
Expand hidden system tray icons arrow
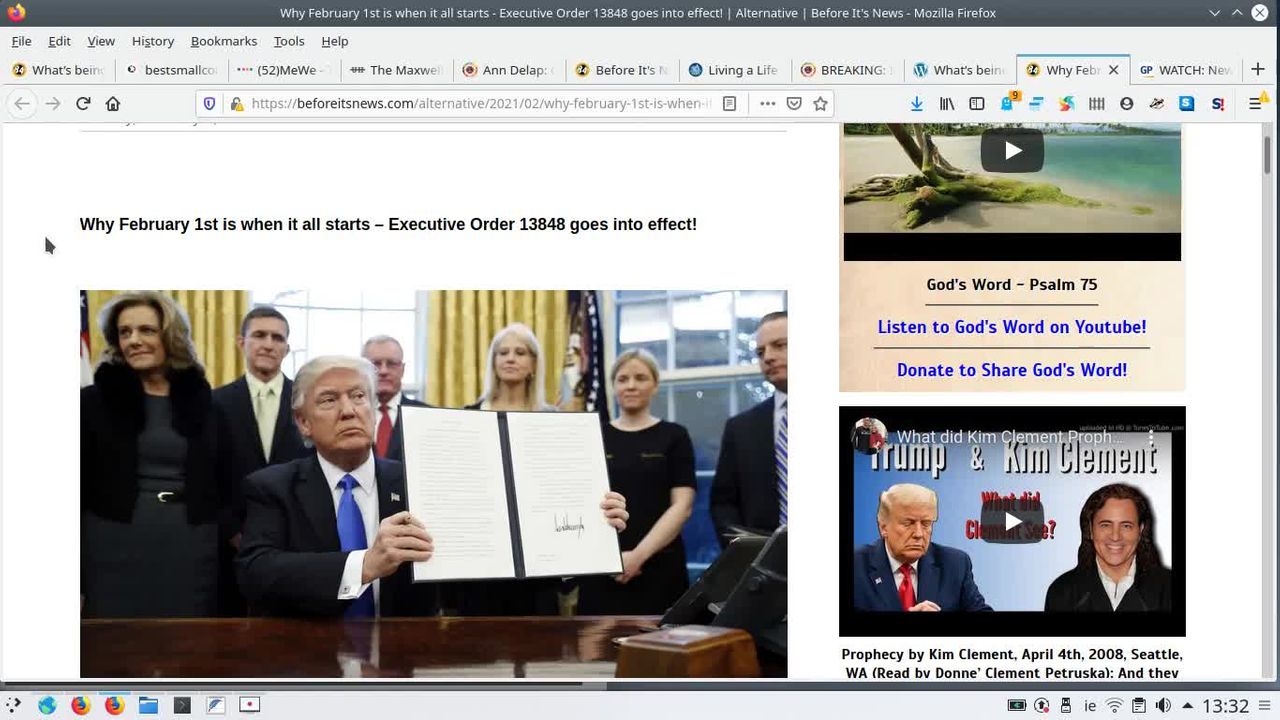coord(1187,706)
